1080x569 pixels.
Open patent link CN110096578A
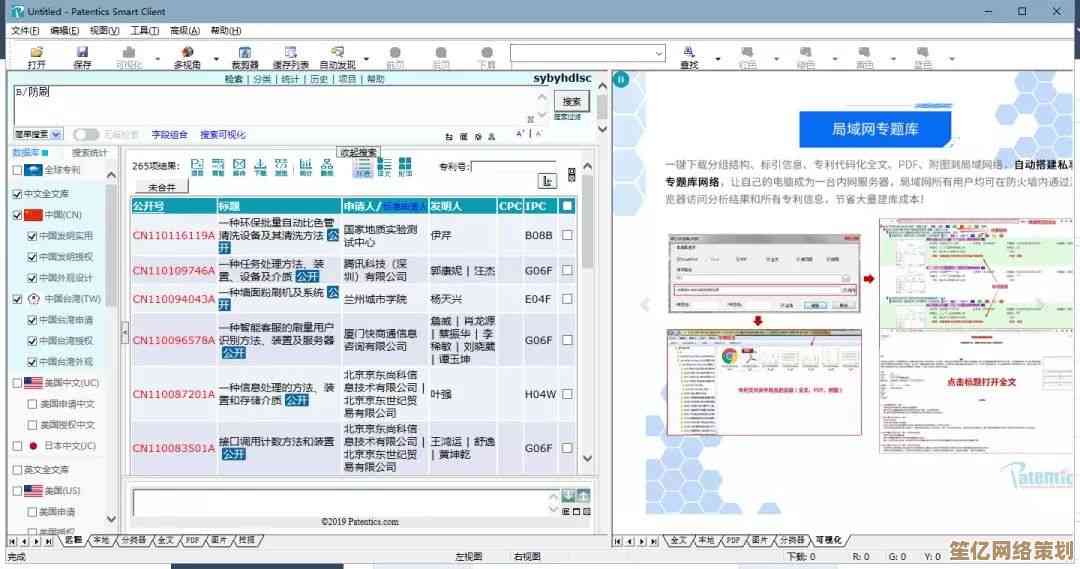coord(173,340)
